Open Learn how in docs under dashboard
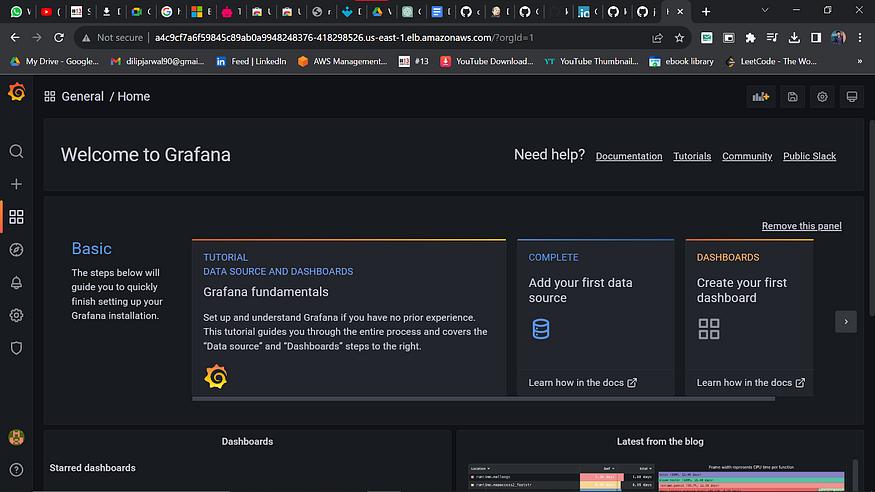This screenshot has width=875, height=492. pyautogui.click(x=751, y=383)
